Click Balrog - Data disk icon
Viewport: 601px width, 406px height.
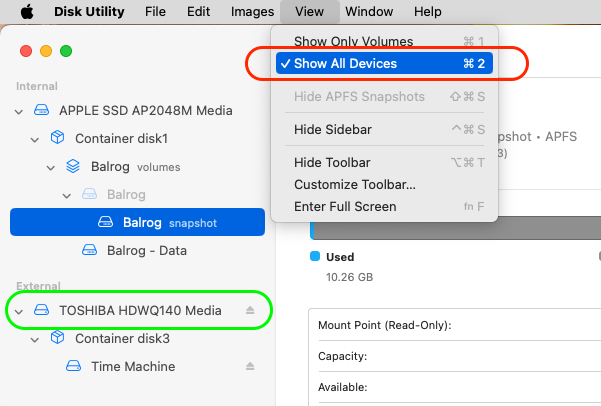click(89, 250)
